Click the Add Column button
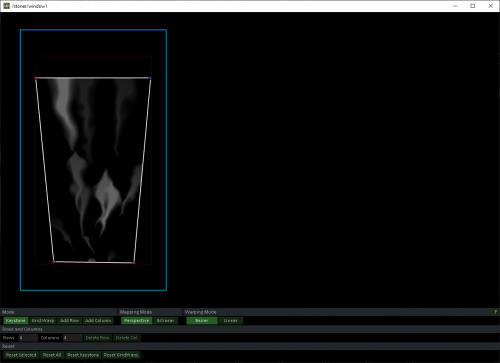Viewport: 500px width, 363px height. click(98, 321)
